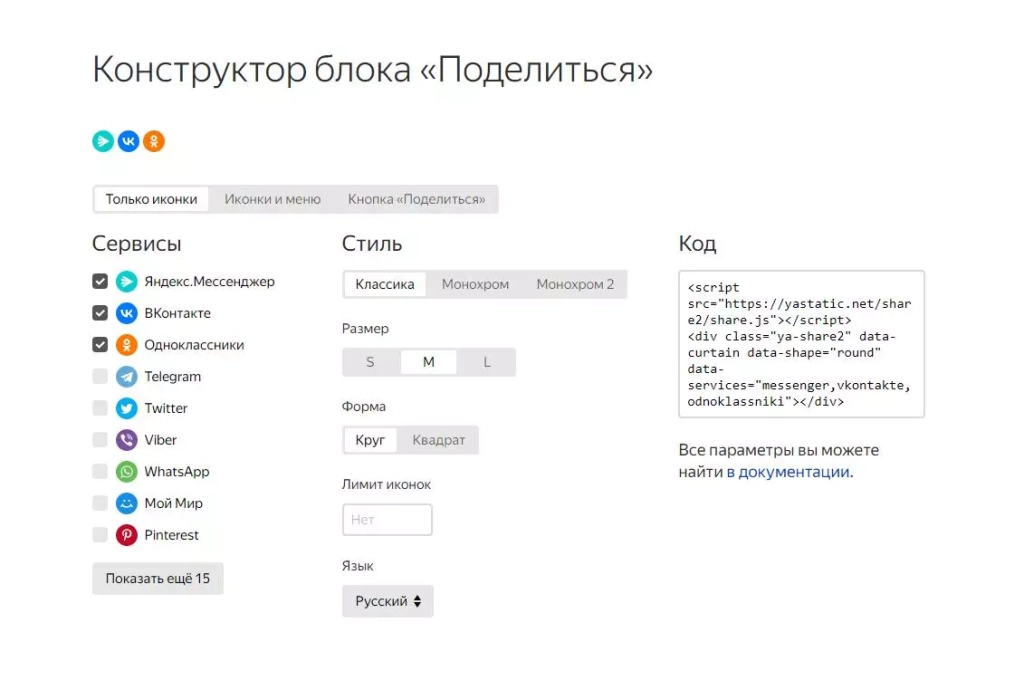Click Viber icon in services list
Image resolution: width=1024 pixels, height=680 pixels.
[127, 440]
